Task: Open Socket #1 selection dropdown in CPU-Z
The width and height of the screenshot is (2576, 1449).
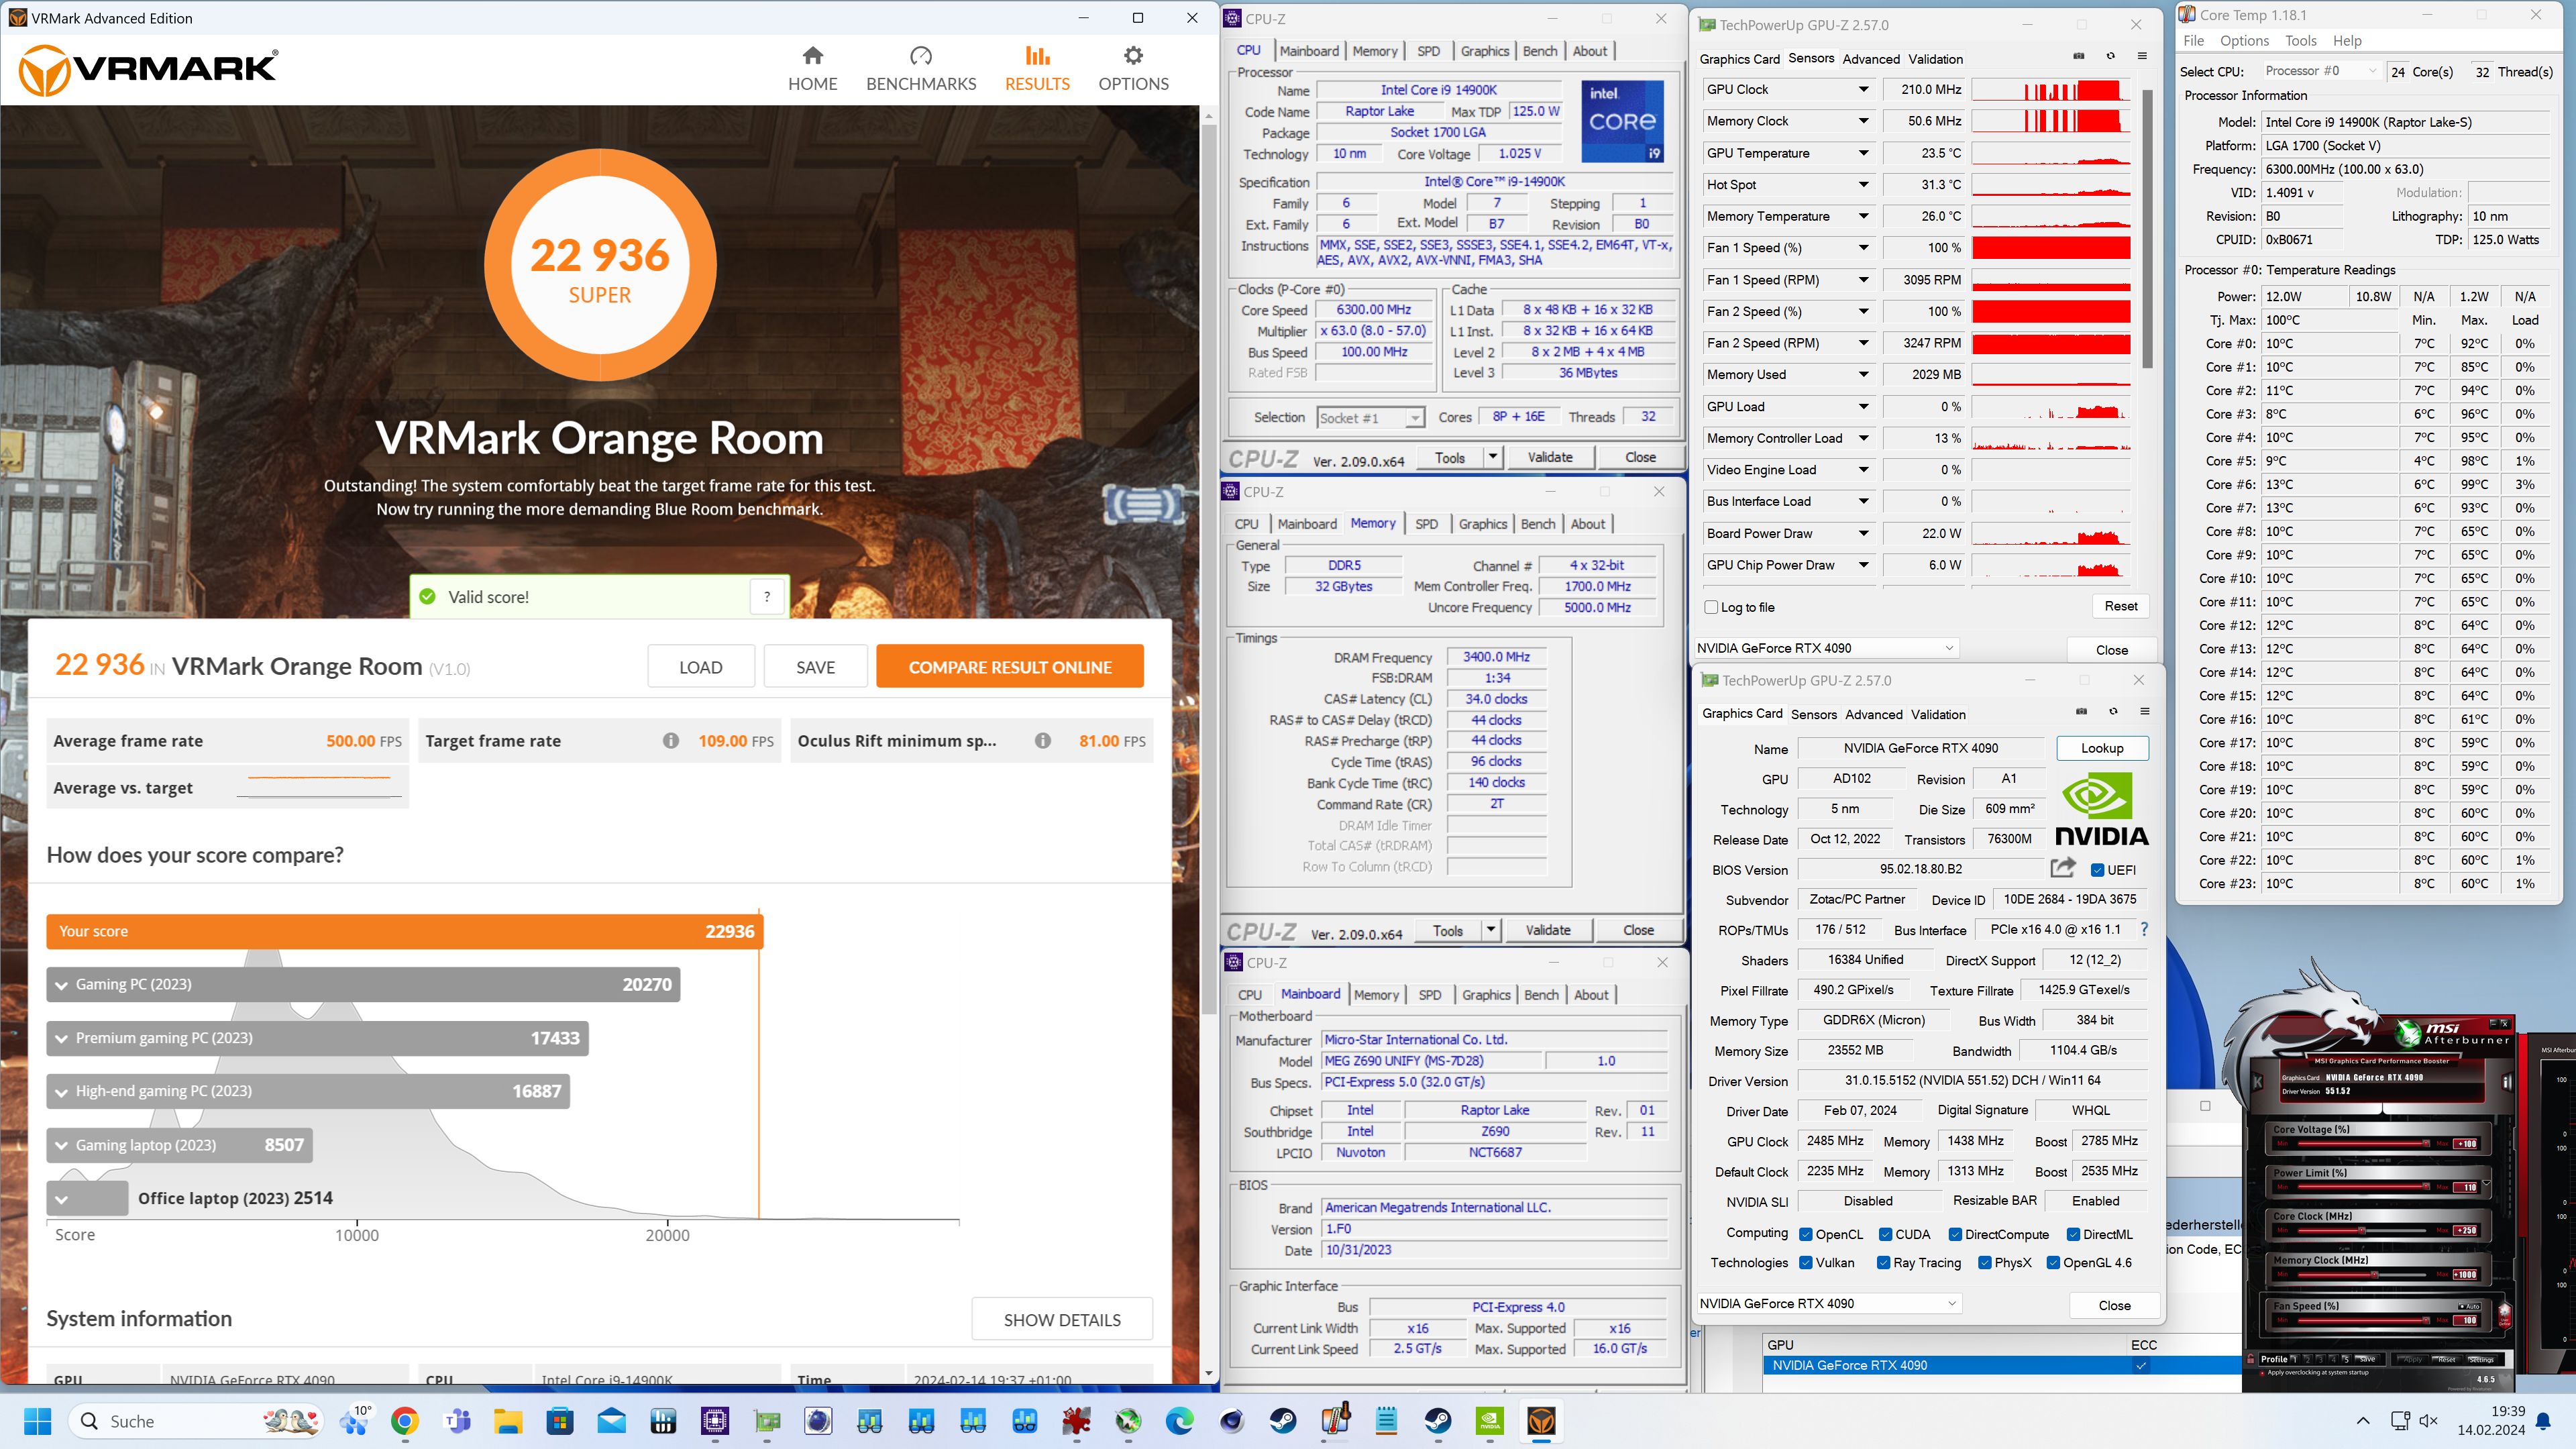Action: 1370,418
